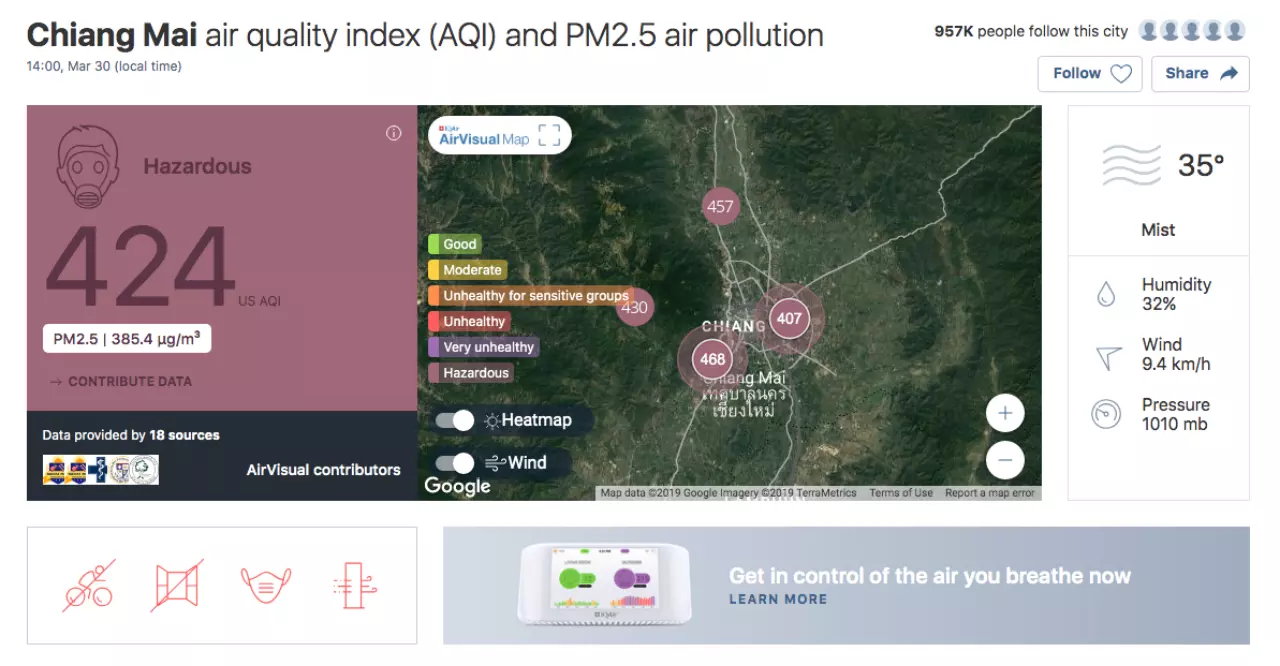Click the pressure gauge icon

[1106, 414]
